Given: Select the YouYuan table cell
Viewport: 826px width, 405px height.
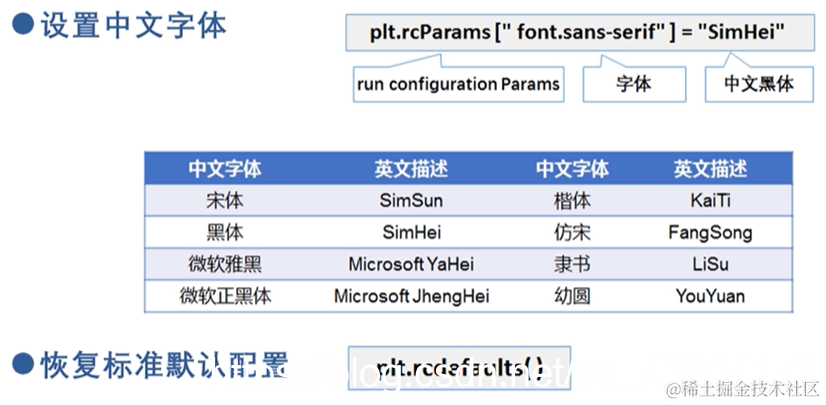Looking at the screenshot, I should tap(711, 296).
